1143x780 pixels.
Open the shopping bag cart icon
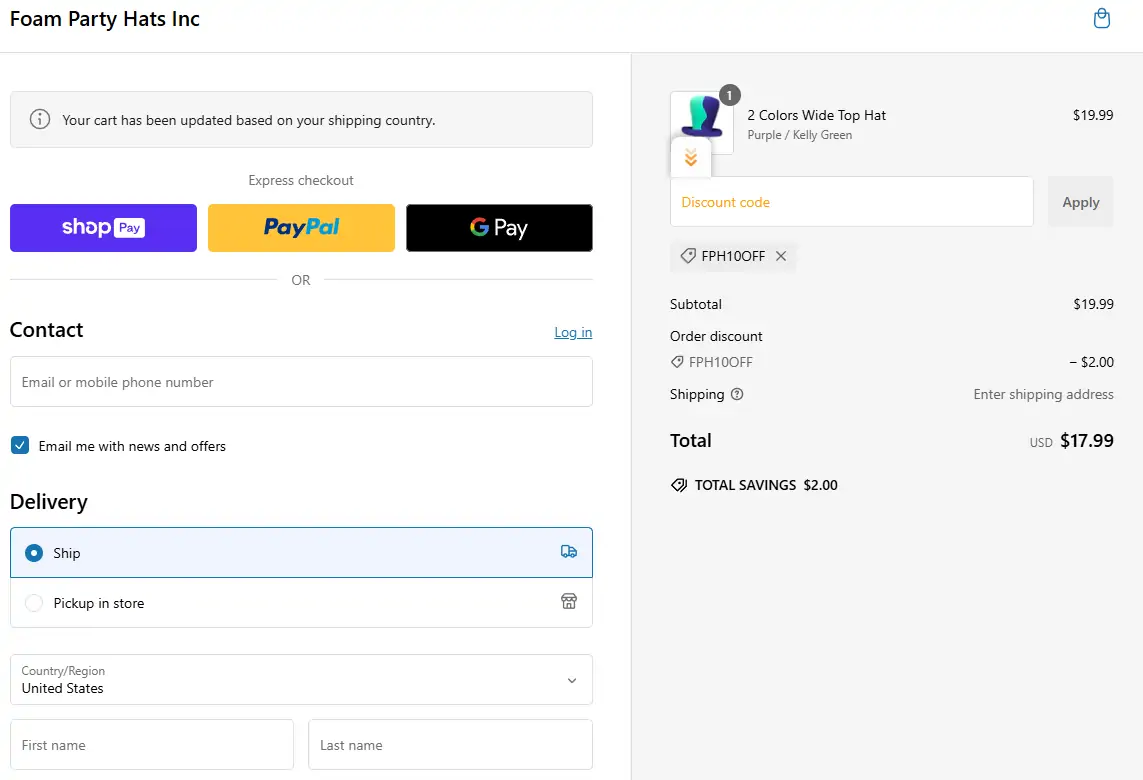click(x=1101, y=19)
